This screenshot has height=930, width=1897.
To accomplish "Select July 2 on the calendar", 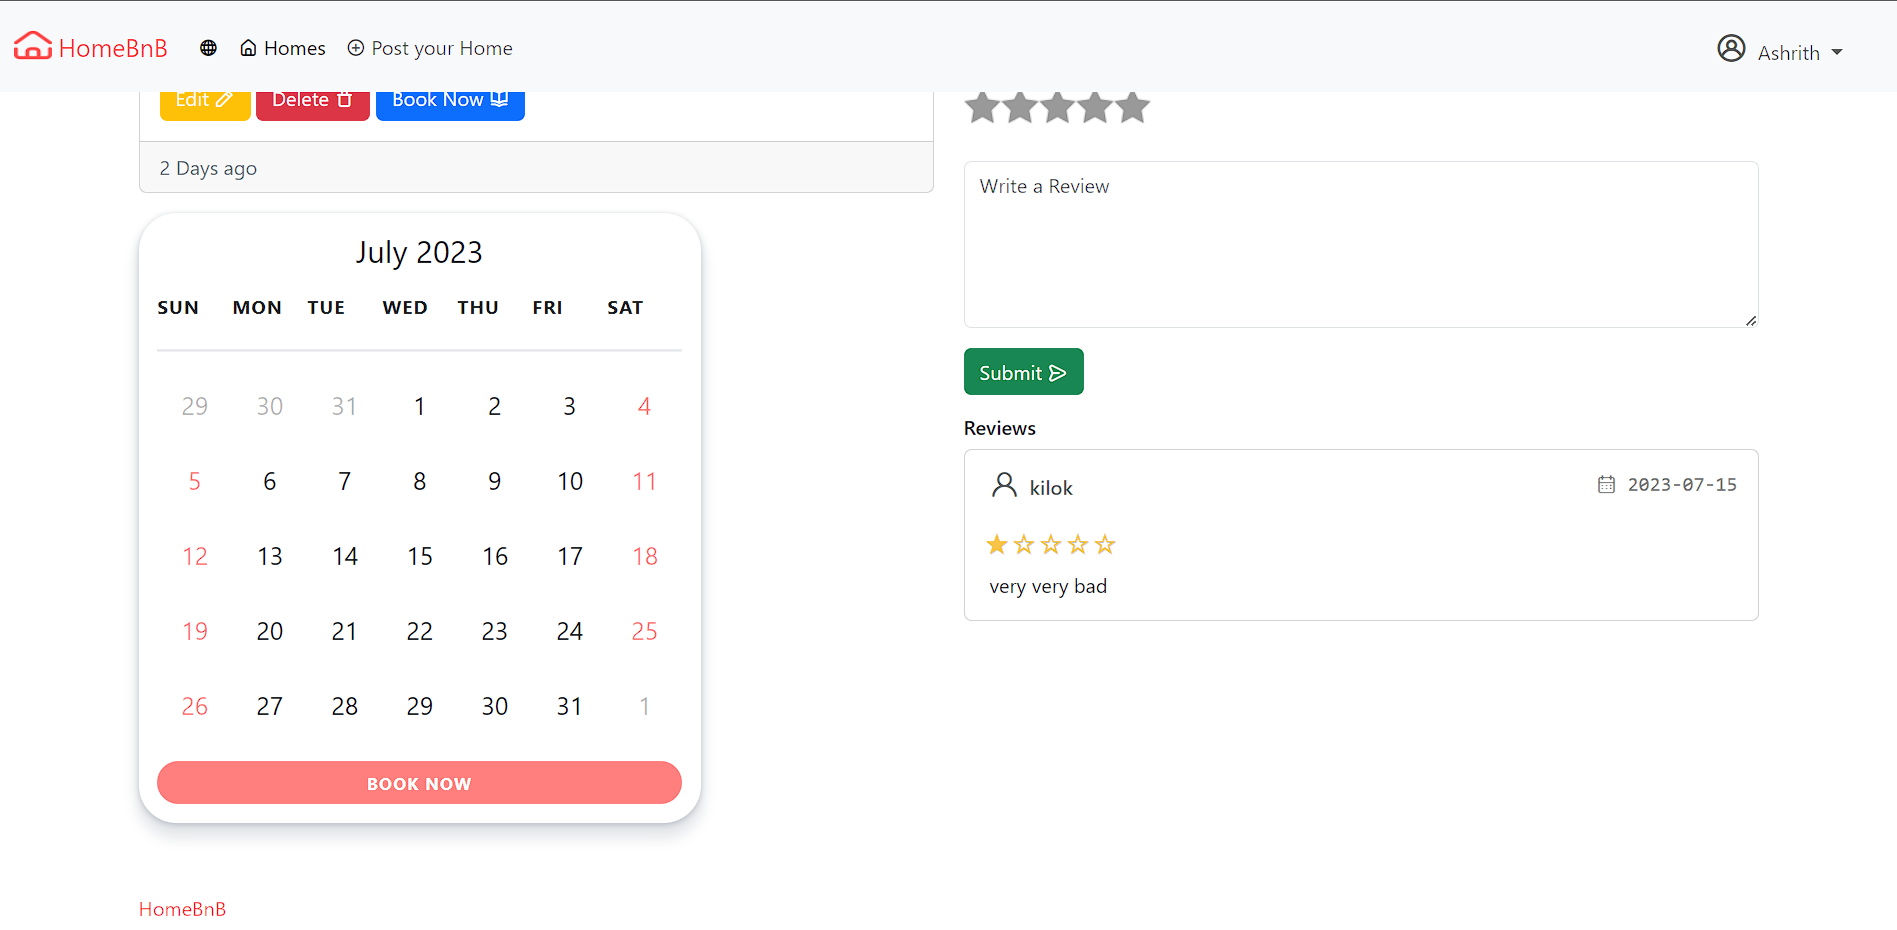I will [x=494, y=406].
